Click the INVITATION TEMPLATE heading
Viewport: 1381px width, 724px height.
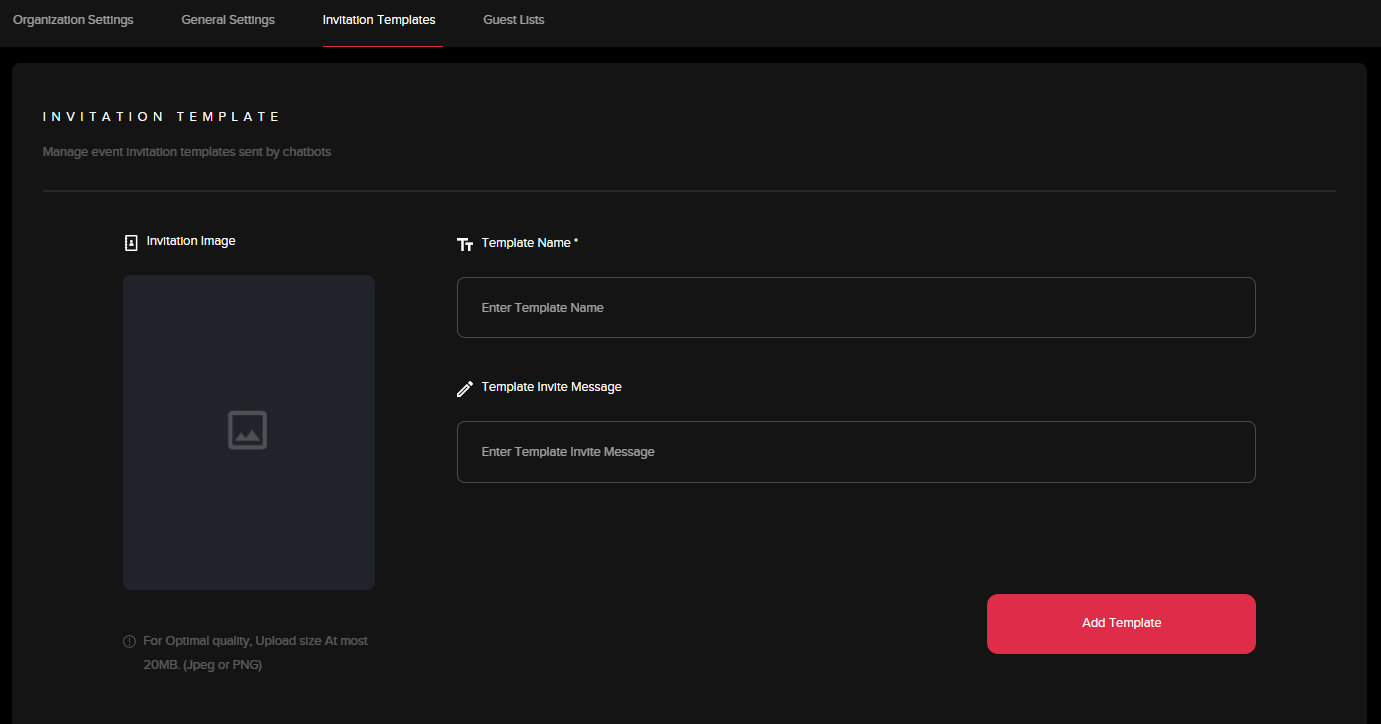click(162, 117)
